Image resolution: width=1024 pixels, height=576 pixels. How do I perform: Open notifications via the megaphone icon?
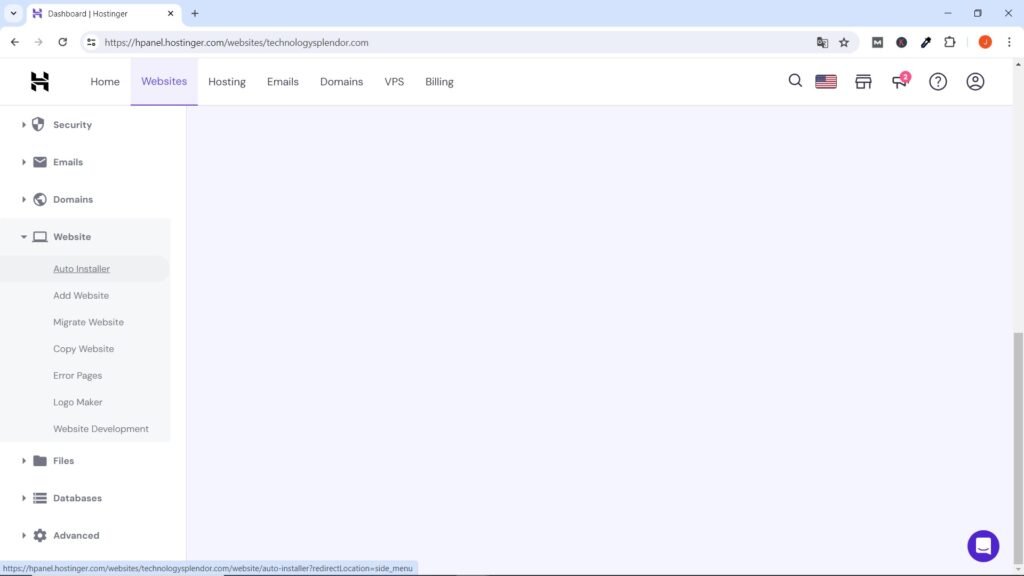(x=898, y=82)
